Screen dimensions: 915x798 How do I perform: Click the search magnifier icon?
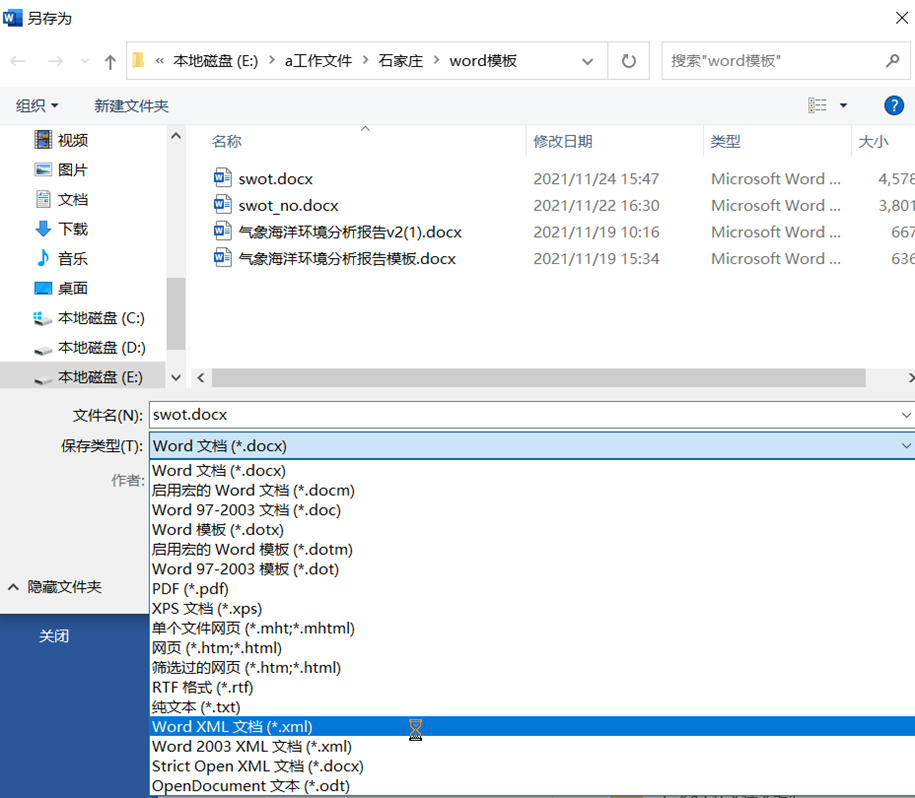click(x=892, y=60)
